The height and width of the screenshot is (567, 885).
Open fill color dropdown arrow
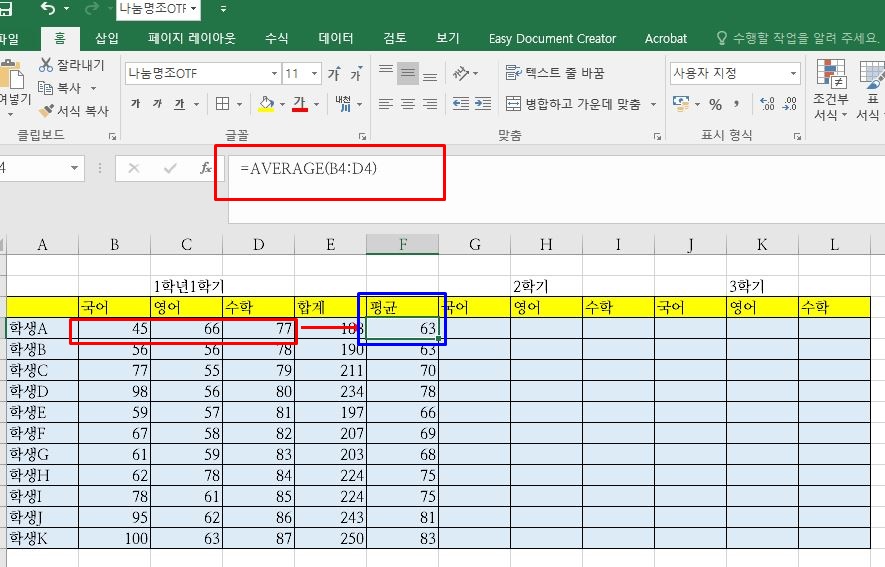[282, 104]
